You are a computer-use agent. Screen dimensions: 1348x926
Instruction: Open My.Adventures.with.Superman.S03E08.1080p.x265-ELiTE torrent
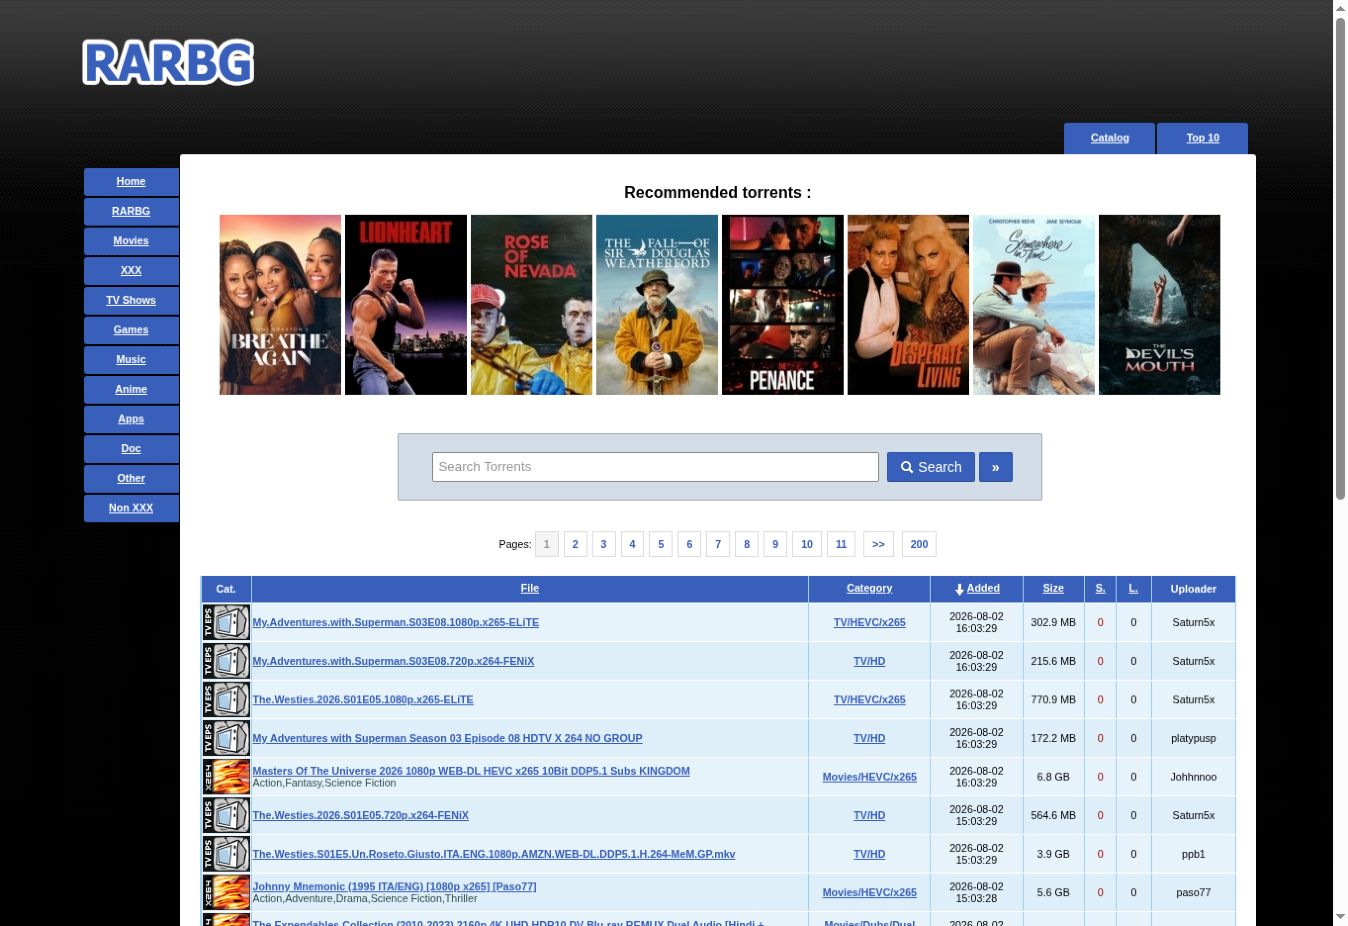395,622
